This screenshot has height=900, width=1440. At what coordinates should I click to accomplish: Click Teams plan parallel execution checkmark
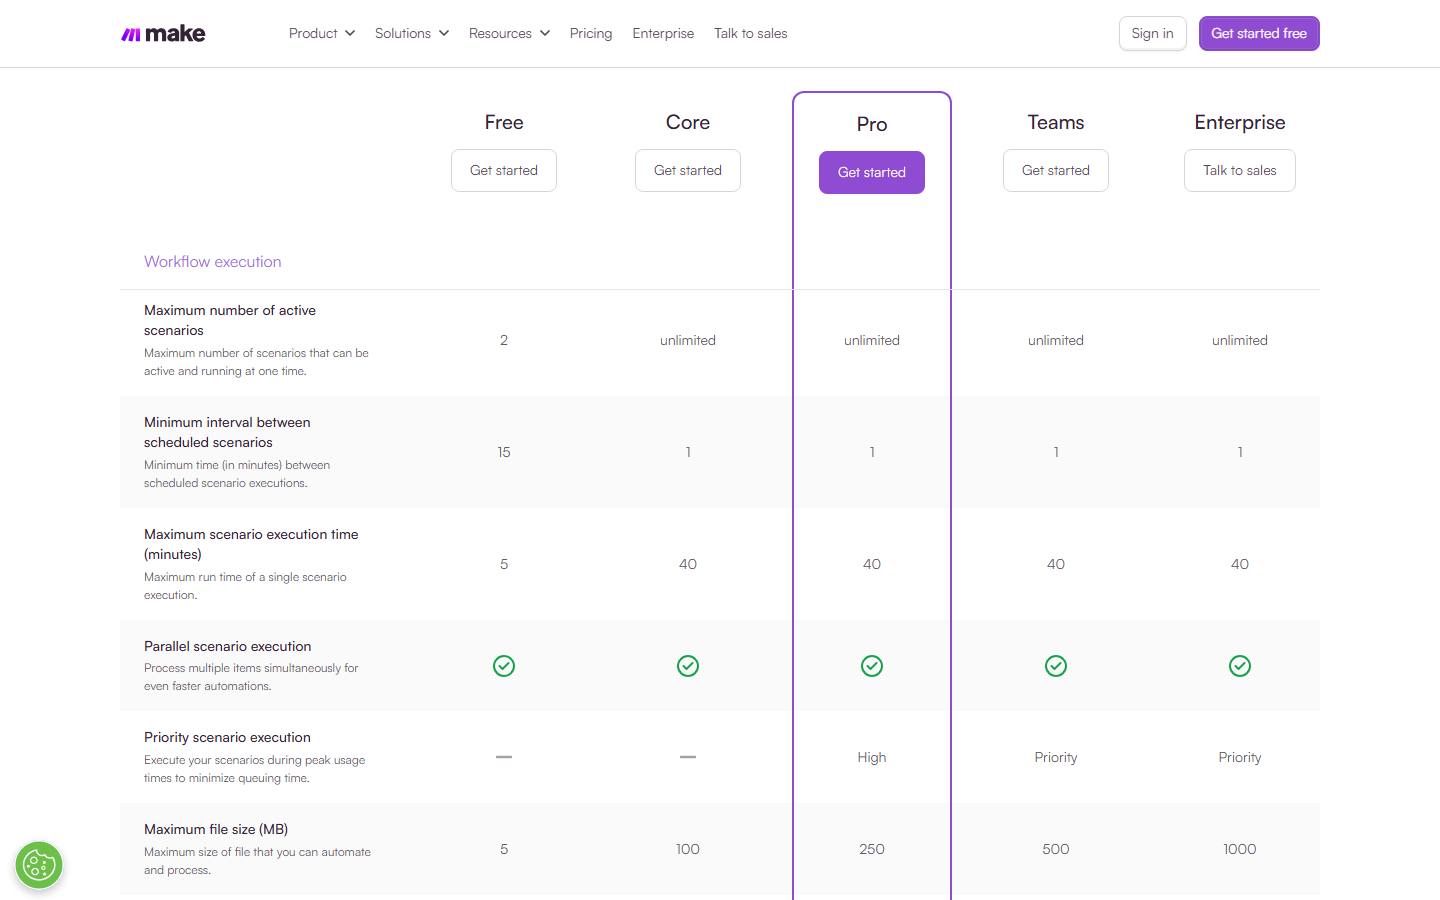[1056, 666]
